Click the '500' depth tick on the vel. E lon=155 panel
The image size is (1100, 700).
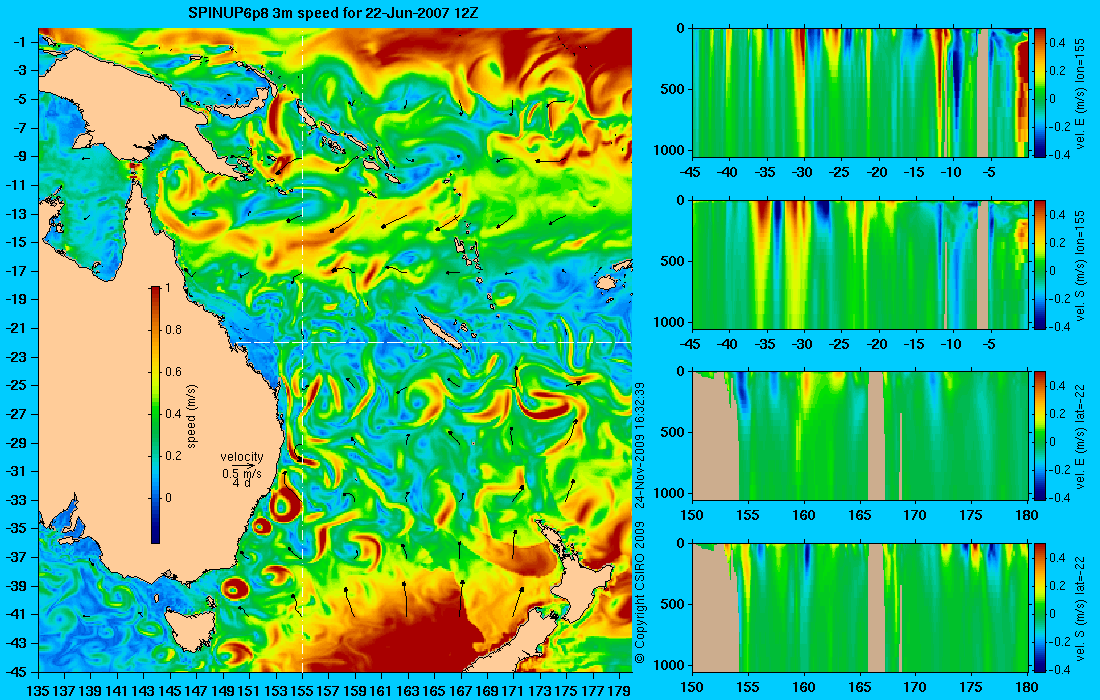pos(673,89)
